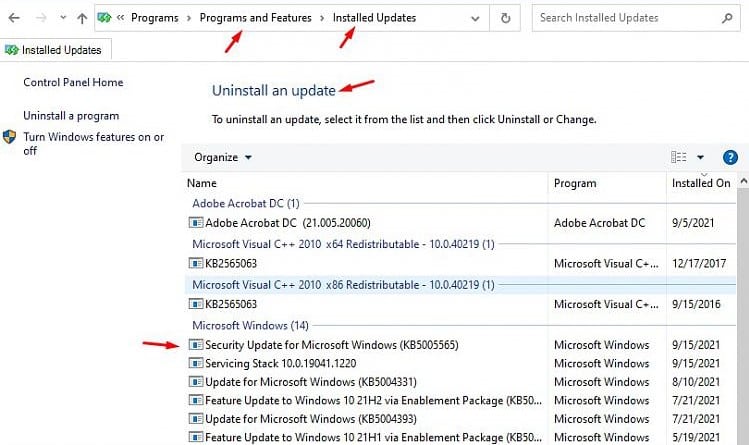Click the Adobe Acrobat DC update icon
749x445 pixels.
[x=195, y=223]
